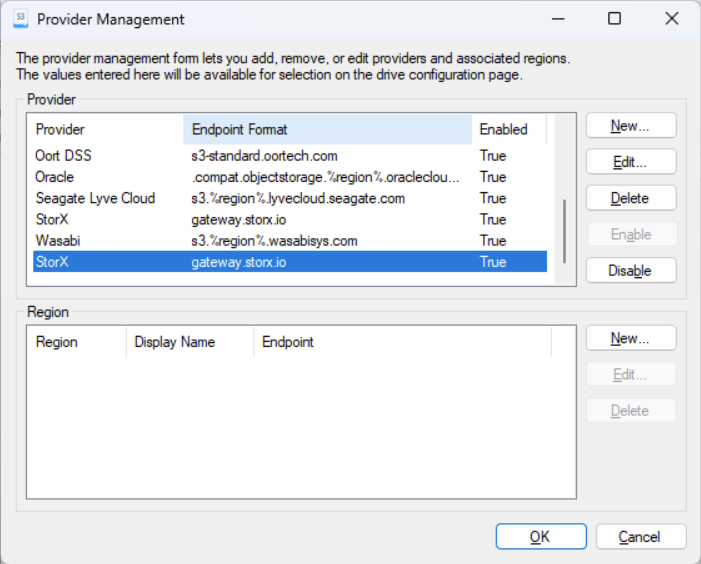Click the Oracle oraclecloud endpoint format cell
Image resolution: width=701 pixels, height=564 pixels.
coord(325,177)
